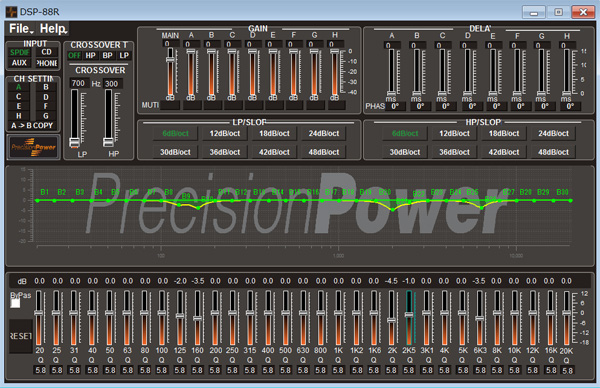Click the A -> B COPY button

[x=32, y=126]
